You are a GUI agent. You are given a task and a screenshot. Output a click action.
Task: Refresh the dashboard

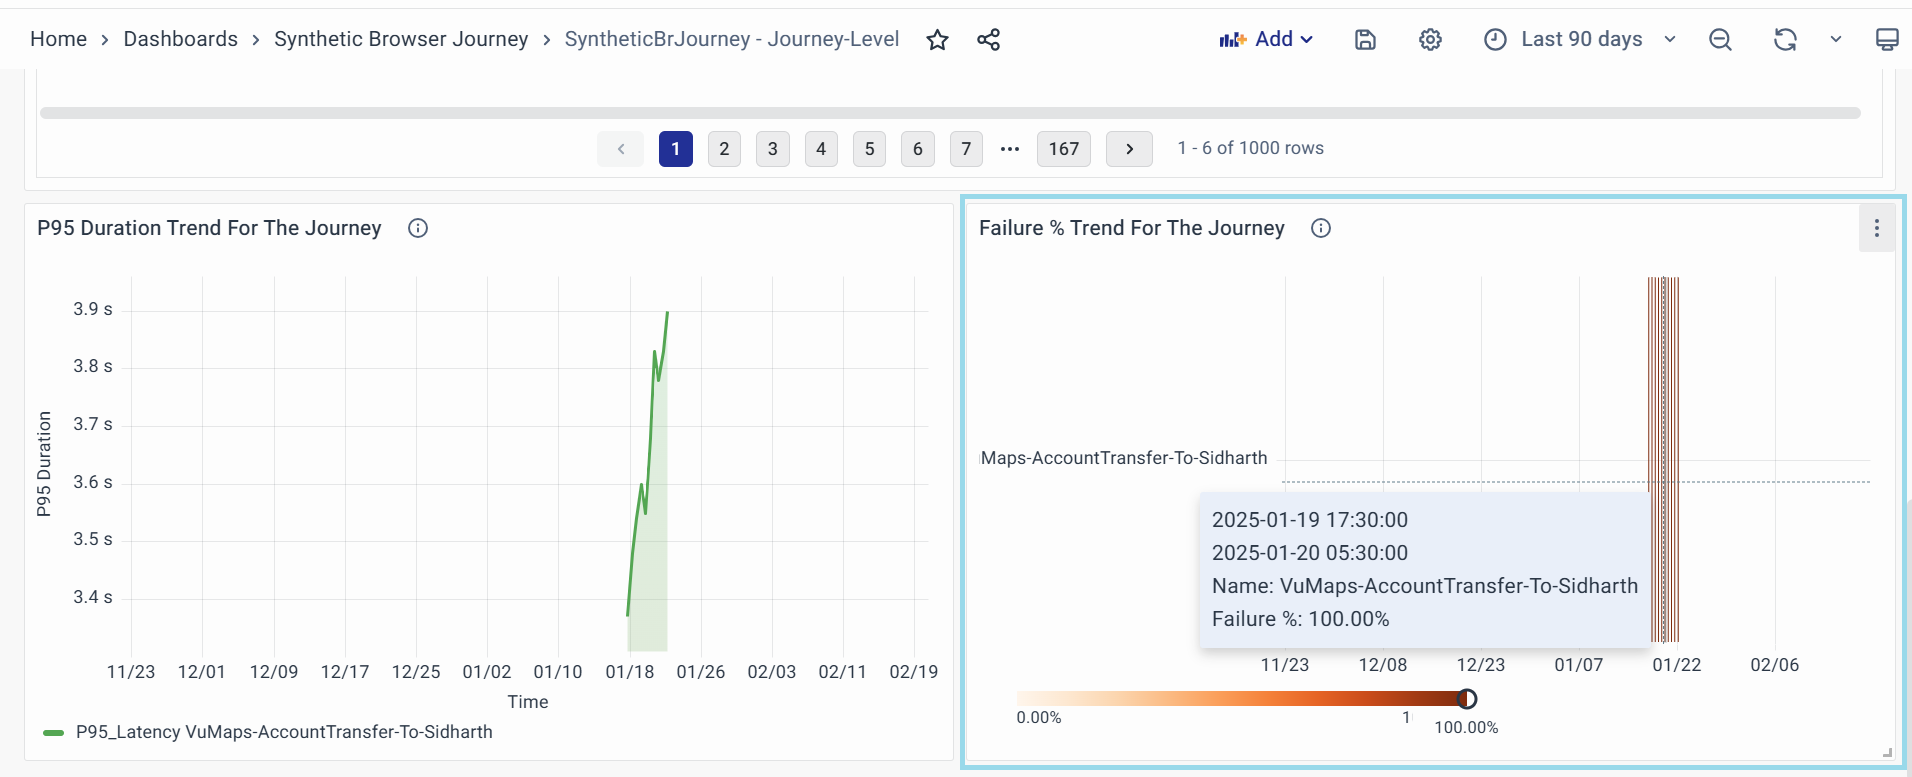[x=1785, y=40]
